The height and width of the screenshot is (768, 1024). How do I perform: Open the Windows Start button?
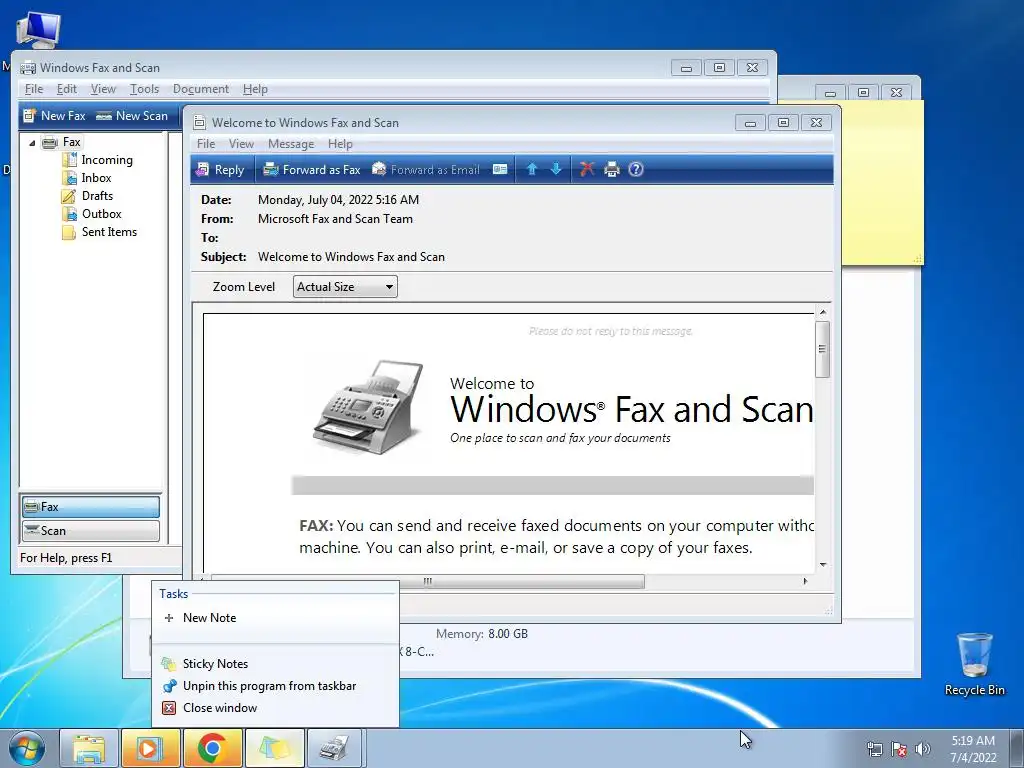click(x=27, y=748)
